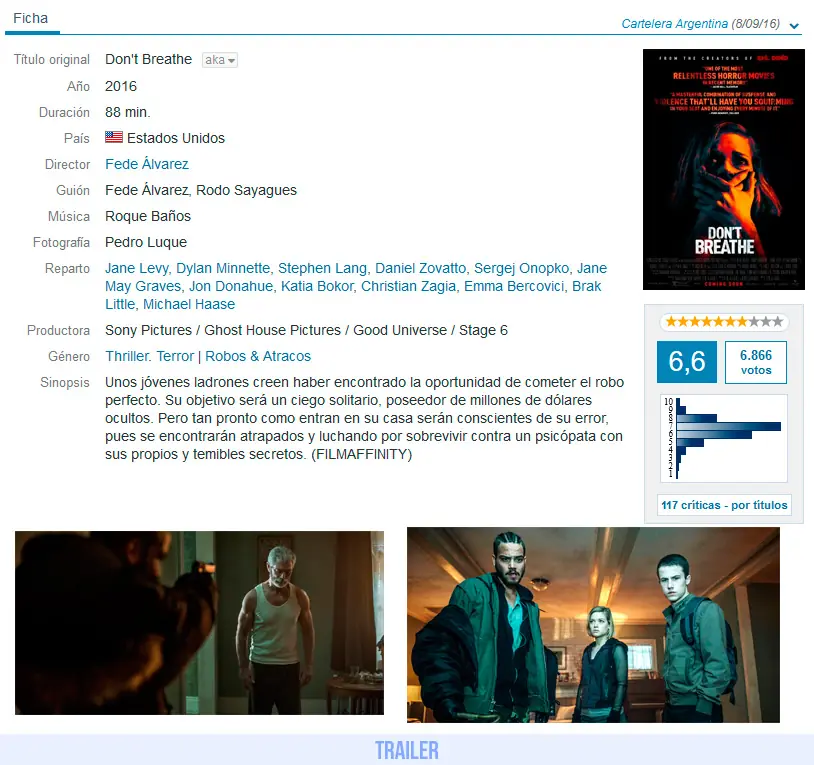Open the 6.866 votos box
This screenshot has height=765, width=814.
click(756, 362)
